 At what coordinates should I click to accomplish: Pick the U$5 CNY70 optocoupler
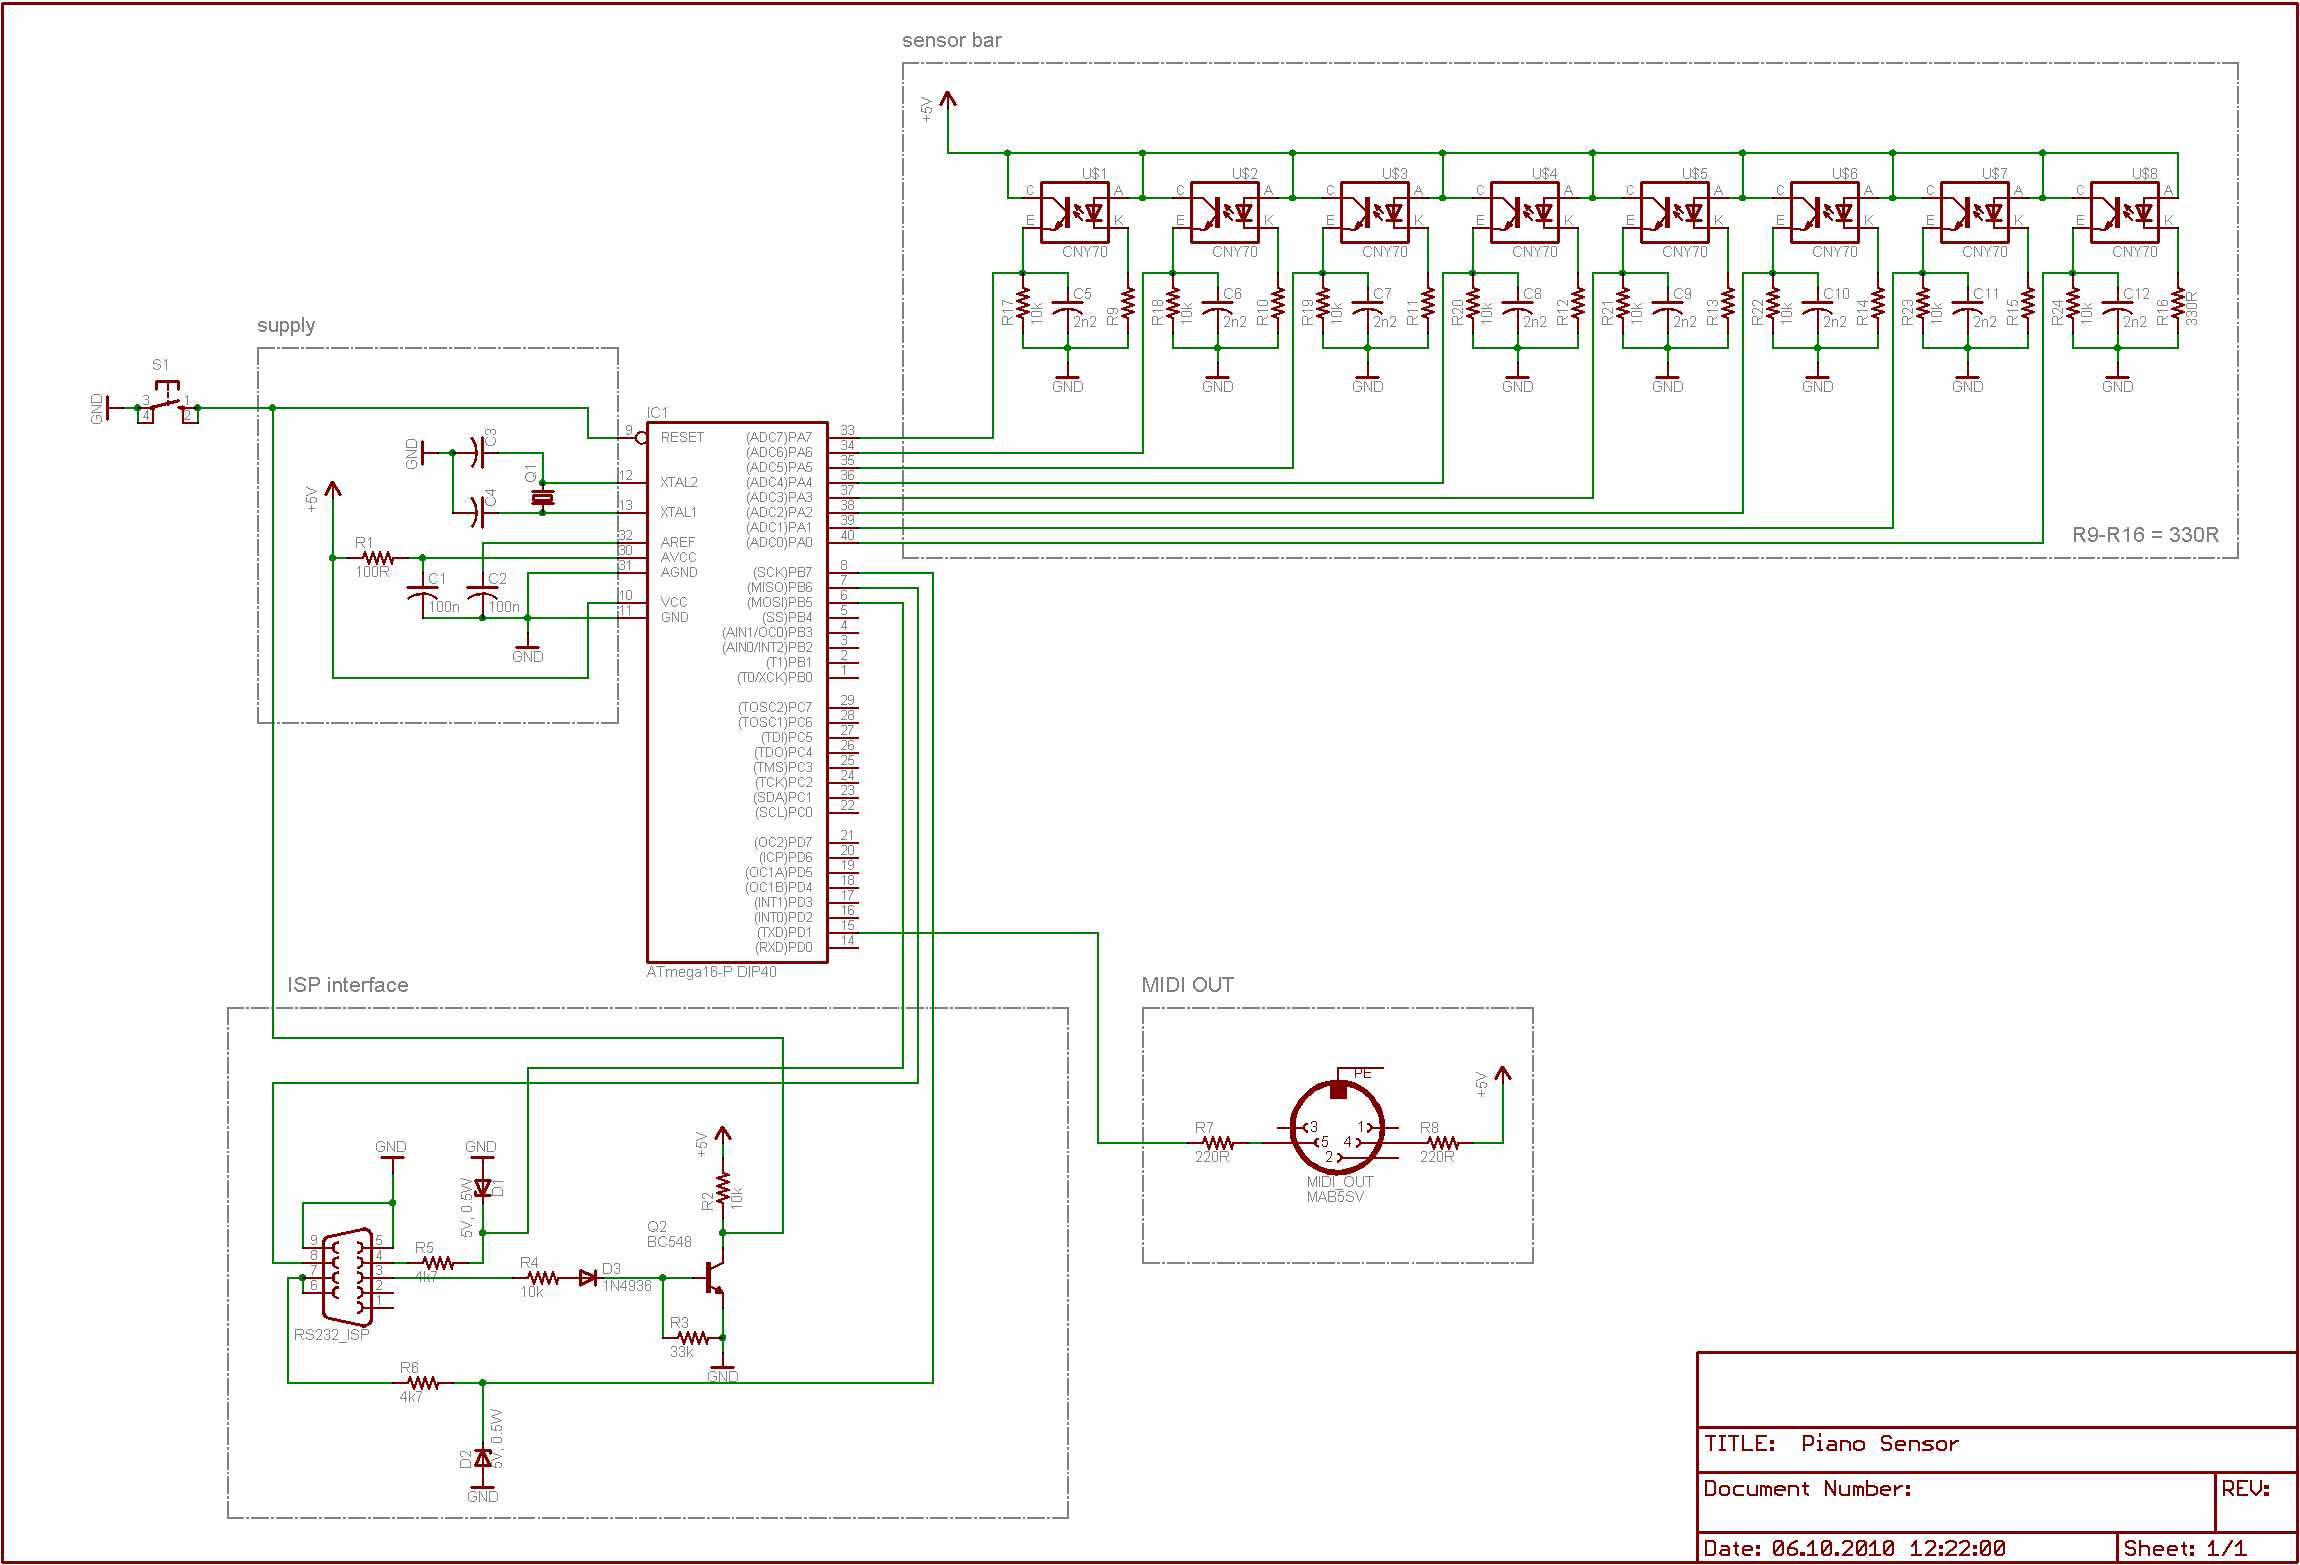pyautogui.click(x=1675, y=212)
